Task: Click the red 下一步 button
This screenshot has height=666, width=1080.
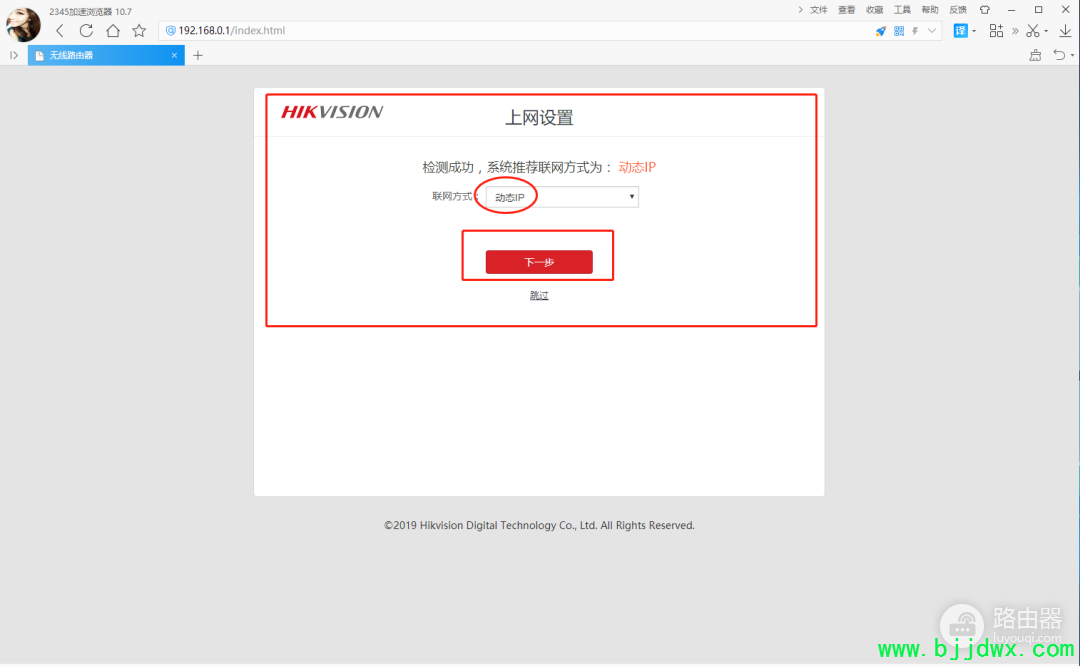Action: (x=539, y=262)
